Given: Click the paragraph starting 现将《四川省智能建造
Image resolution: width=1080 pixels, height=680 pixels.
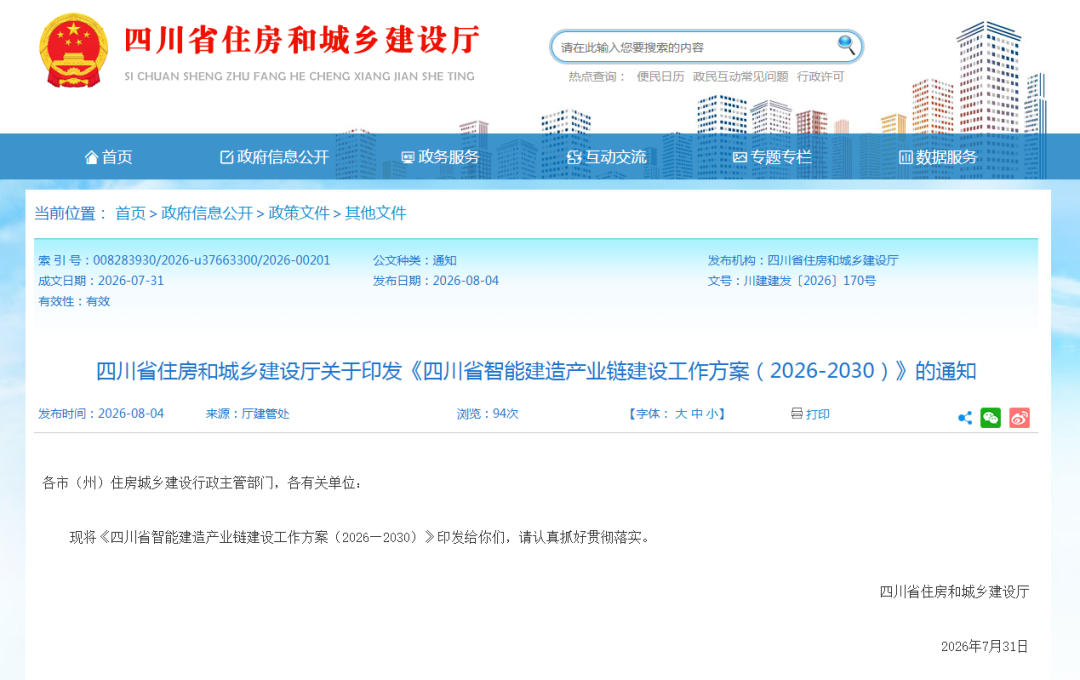Looking at the screenshot, I should point(359,537).
